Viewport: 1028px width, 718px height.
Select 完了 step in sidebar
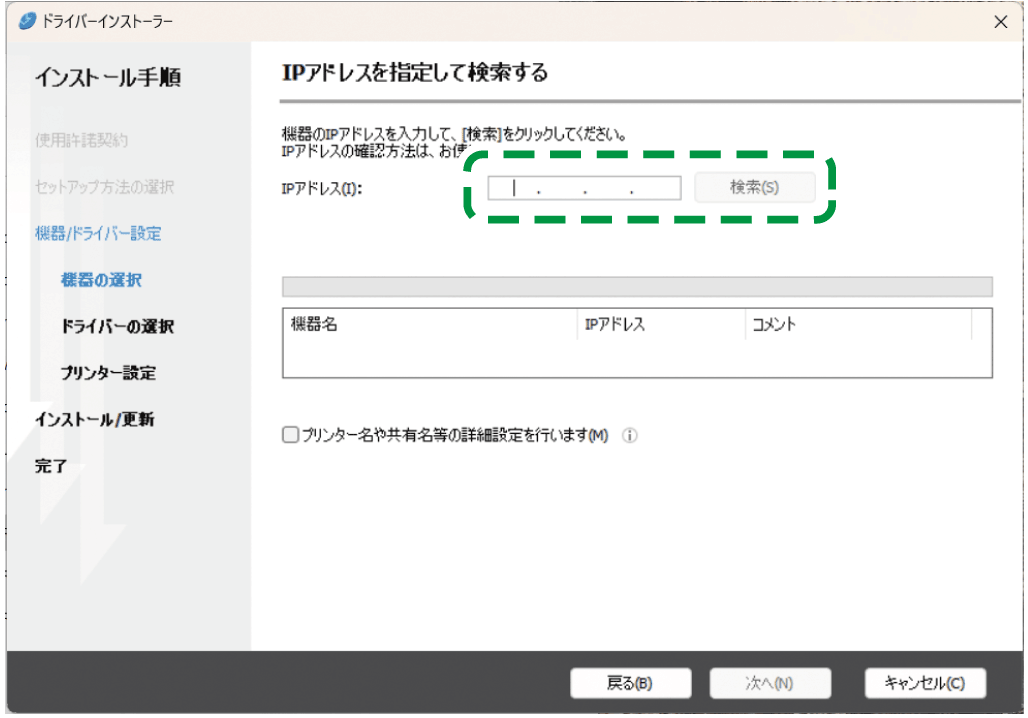coord(49,465)
